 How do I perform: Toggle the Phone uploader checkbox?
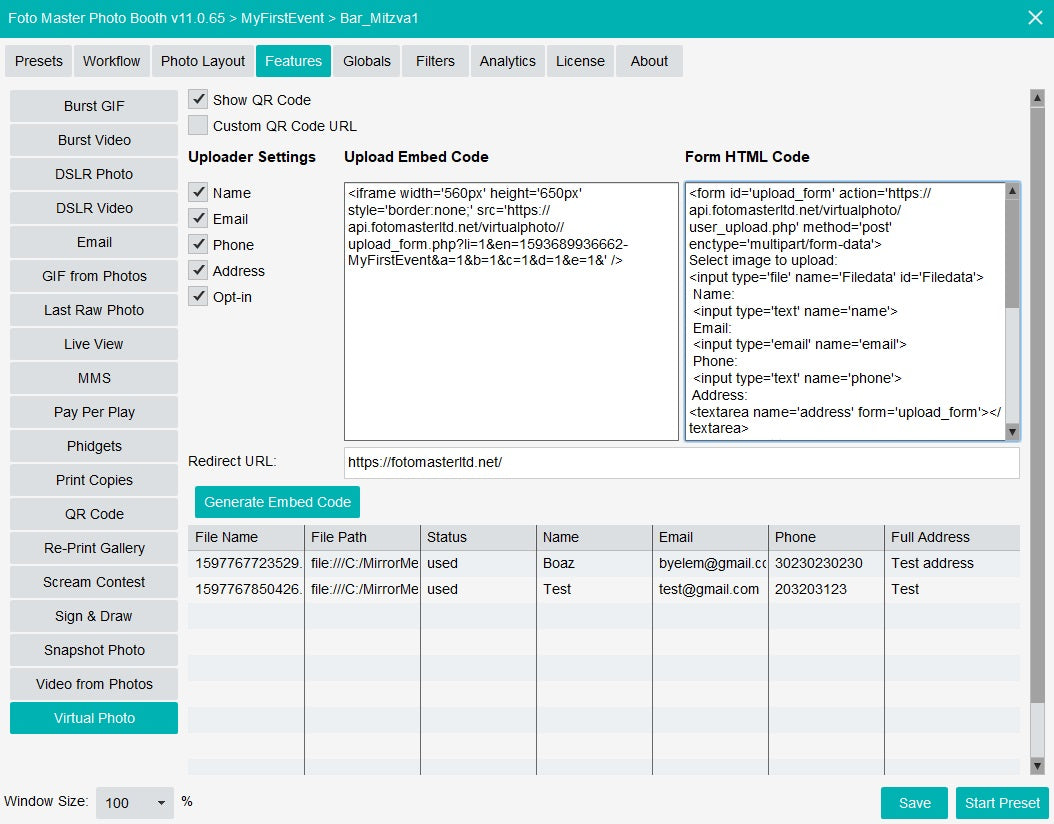point(198,245)
